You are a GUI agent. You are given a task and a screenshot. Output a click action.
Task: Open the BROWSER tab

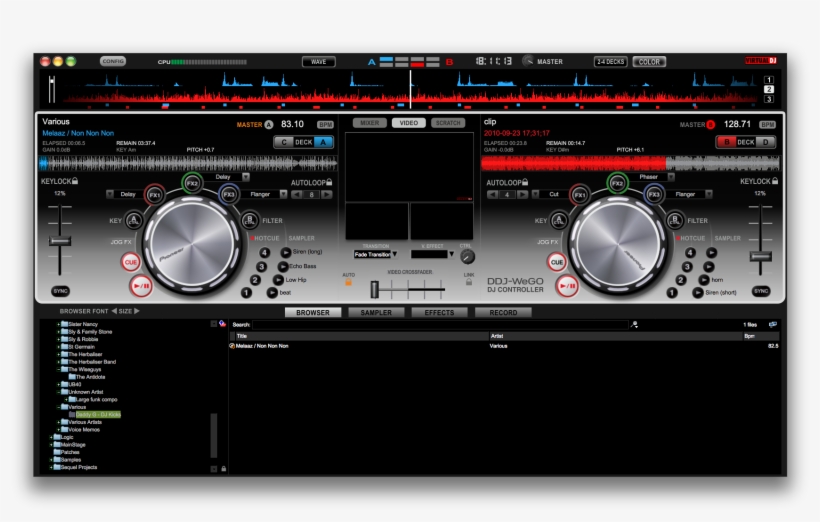(313, 312)
